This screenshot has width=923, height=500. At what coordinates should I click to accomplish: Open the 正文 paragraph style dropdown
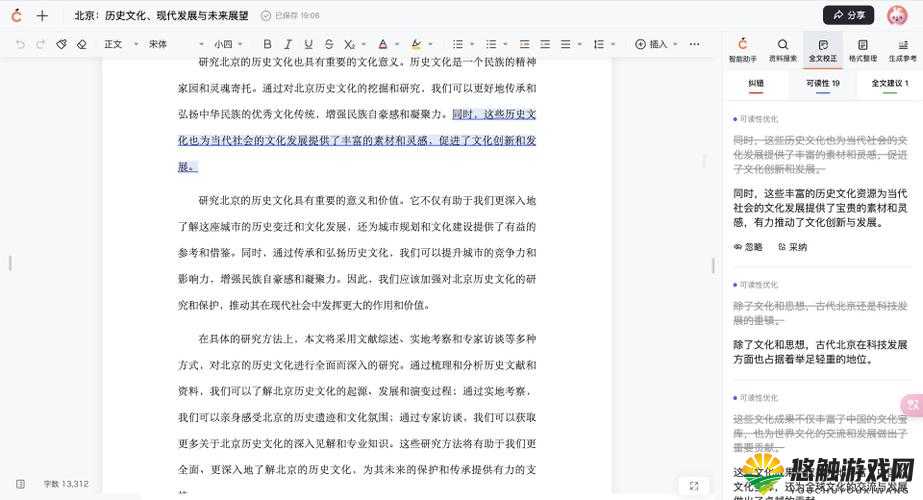121,44
